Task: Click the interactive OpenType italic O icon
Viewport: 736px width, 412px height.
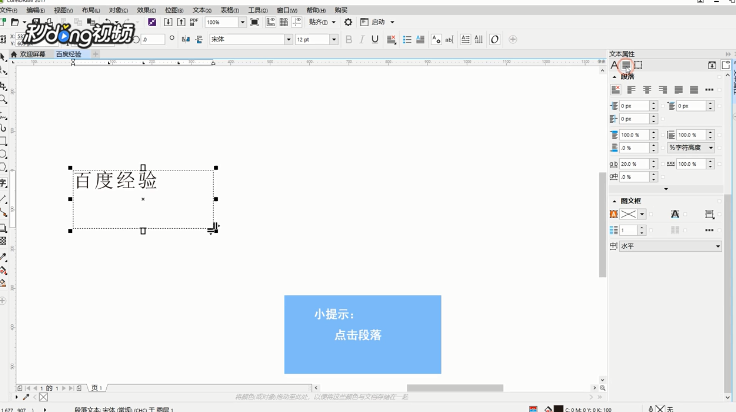Action: point(494,39)
